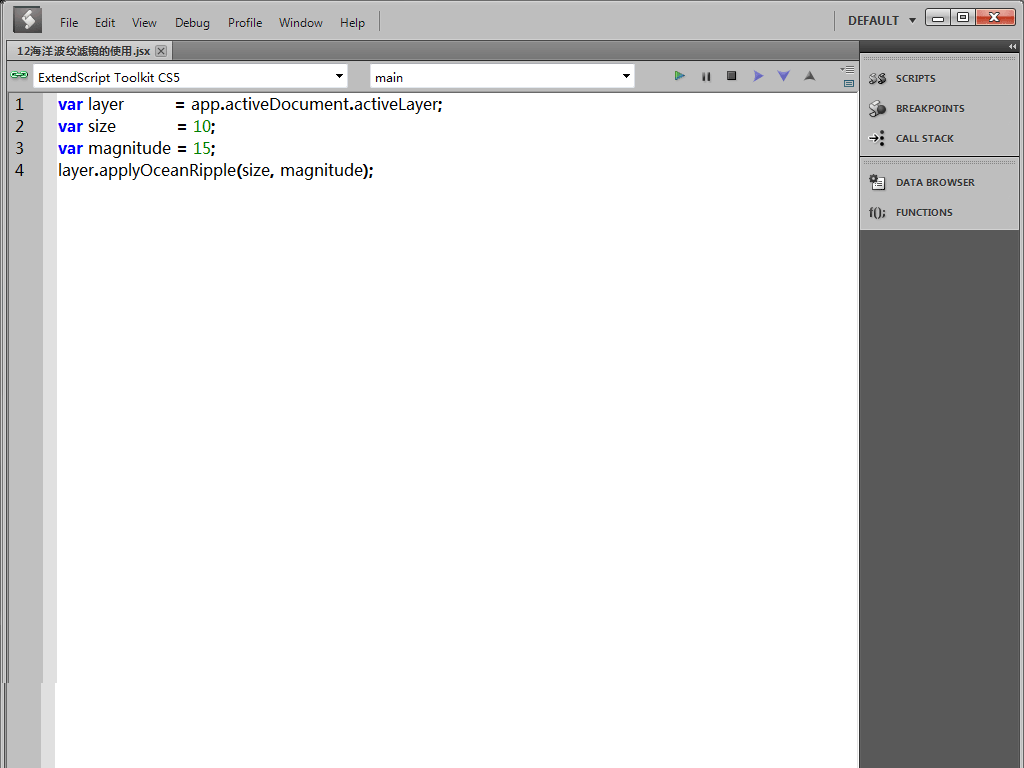Open the document flyout menu icon
This screenshot has width=1024, height=768.
pyautogui.click(x=848, y=69)
